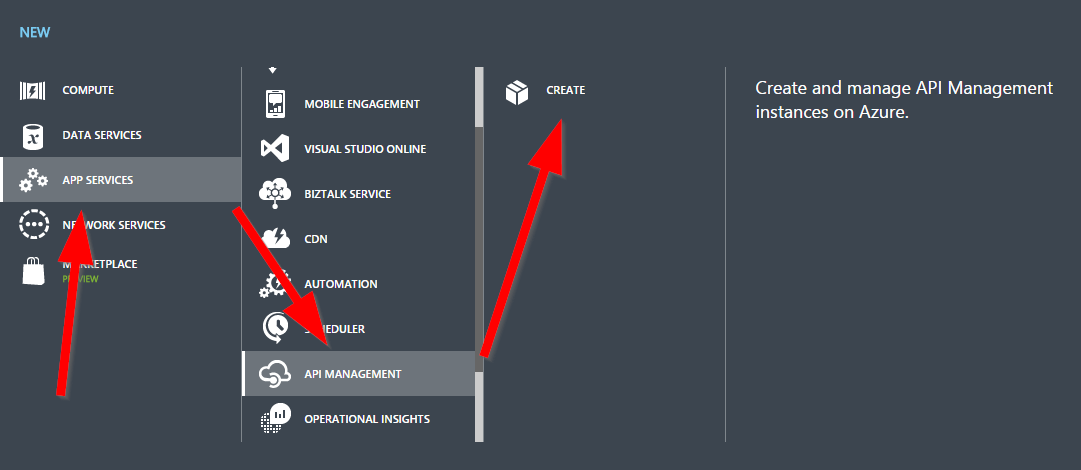Open the NETWORK SERVICES category
1081x470 pixels.
pos(121,225)
